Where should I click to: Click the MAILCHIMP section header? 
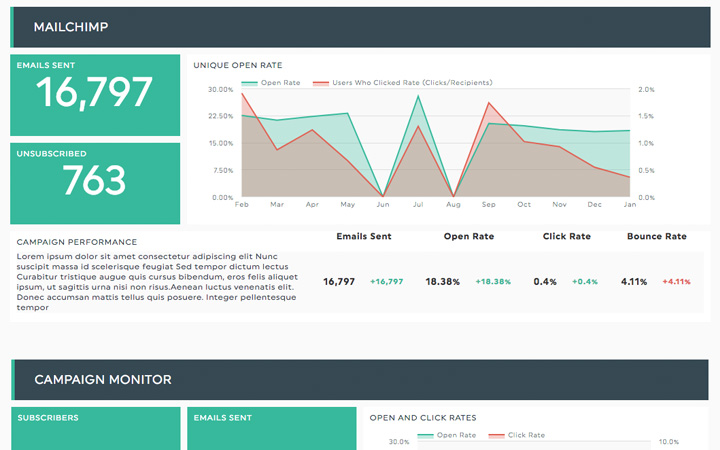(360, 27)
